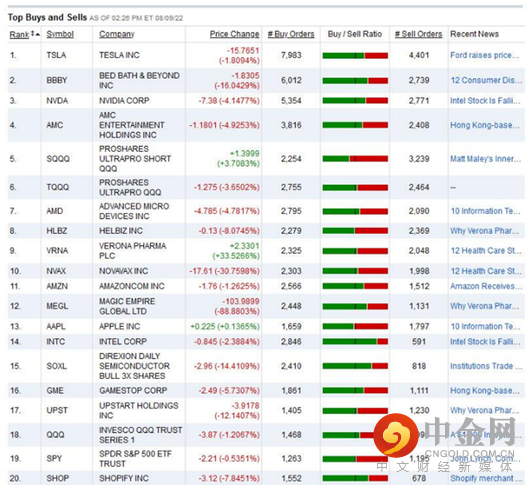Select the TSLA symbol
530x485 pixels.
[56, 55]
